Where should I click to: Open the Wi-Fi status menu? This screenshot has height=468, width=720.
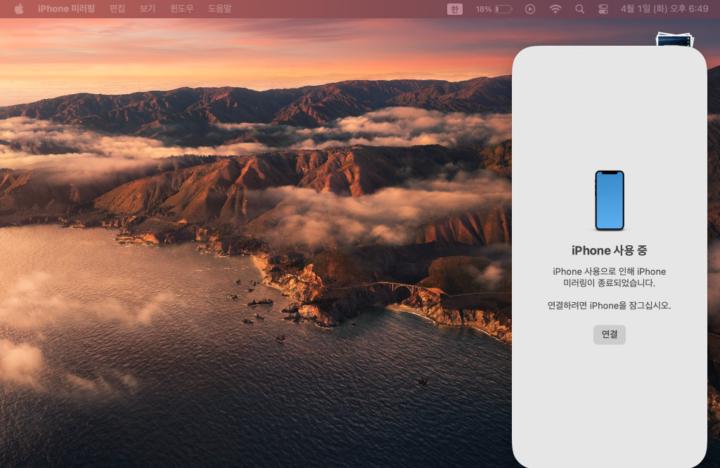[x=555, y=9]
